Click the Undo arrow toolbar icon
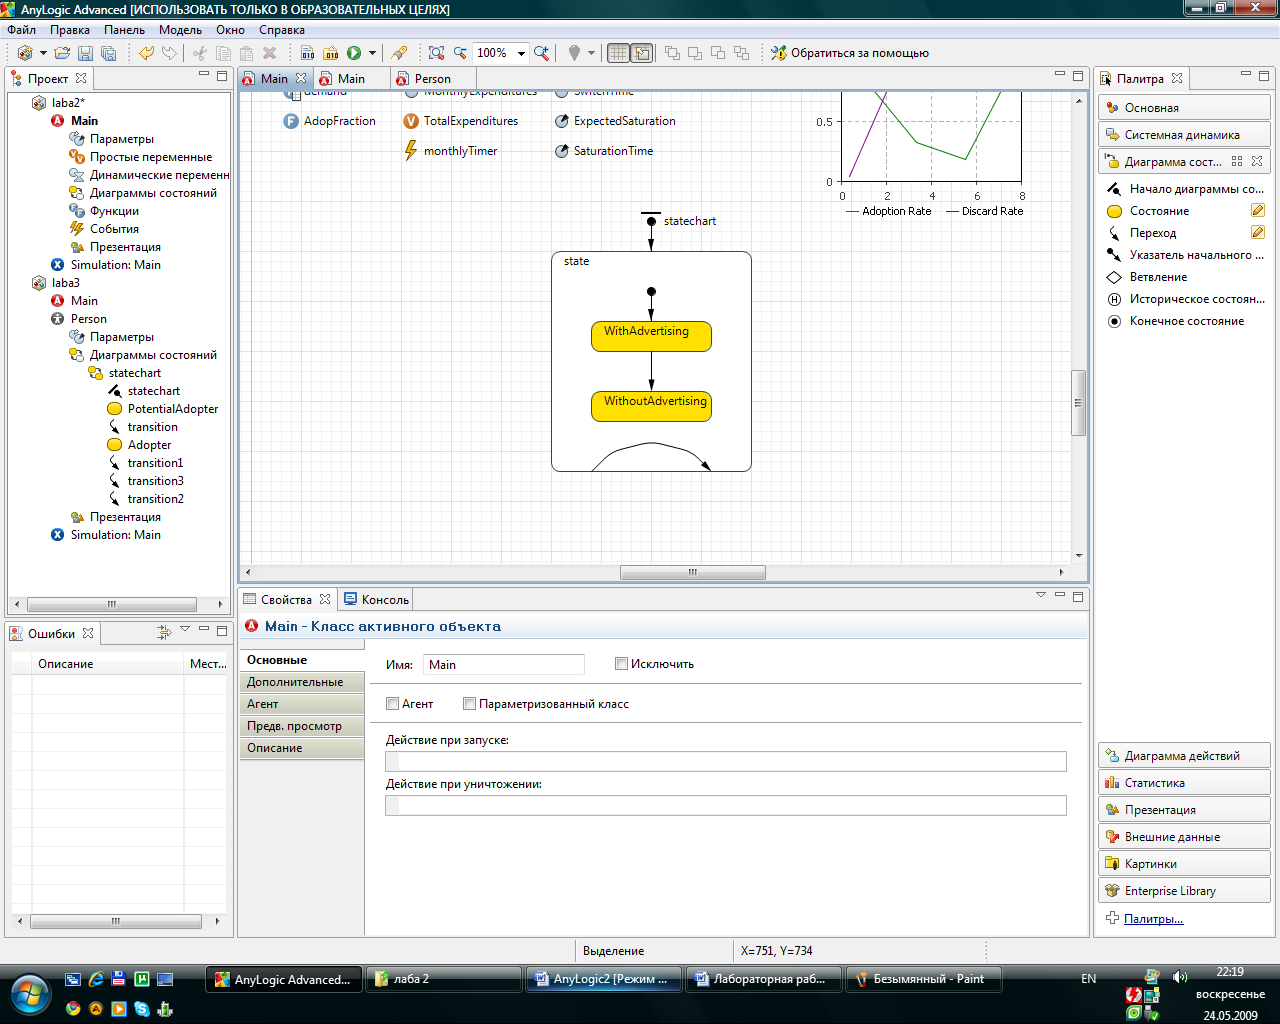 (x=146, y=53)
